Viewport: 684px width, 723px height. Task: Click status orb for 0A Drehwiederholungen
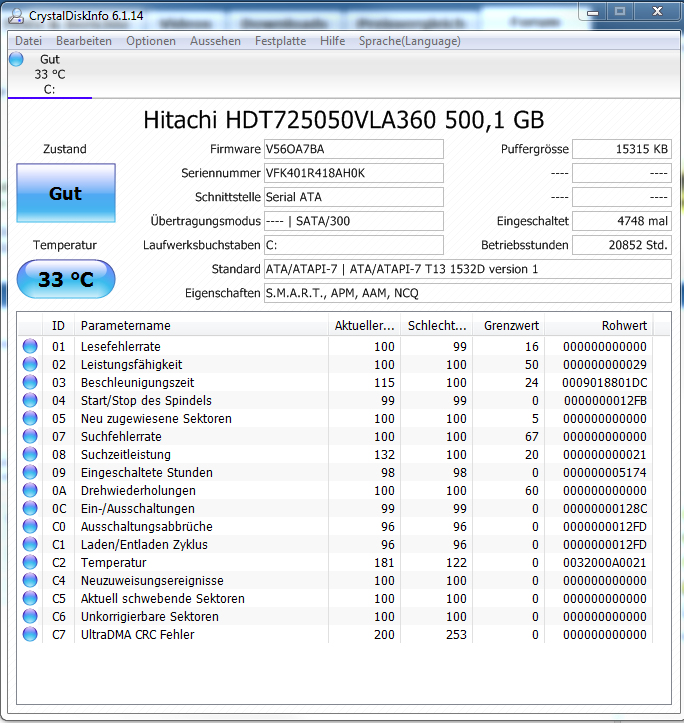tap(30, 490)
